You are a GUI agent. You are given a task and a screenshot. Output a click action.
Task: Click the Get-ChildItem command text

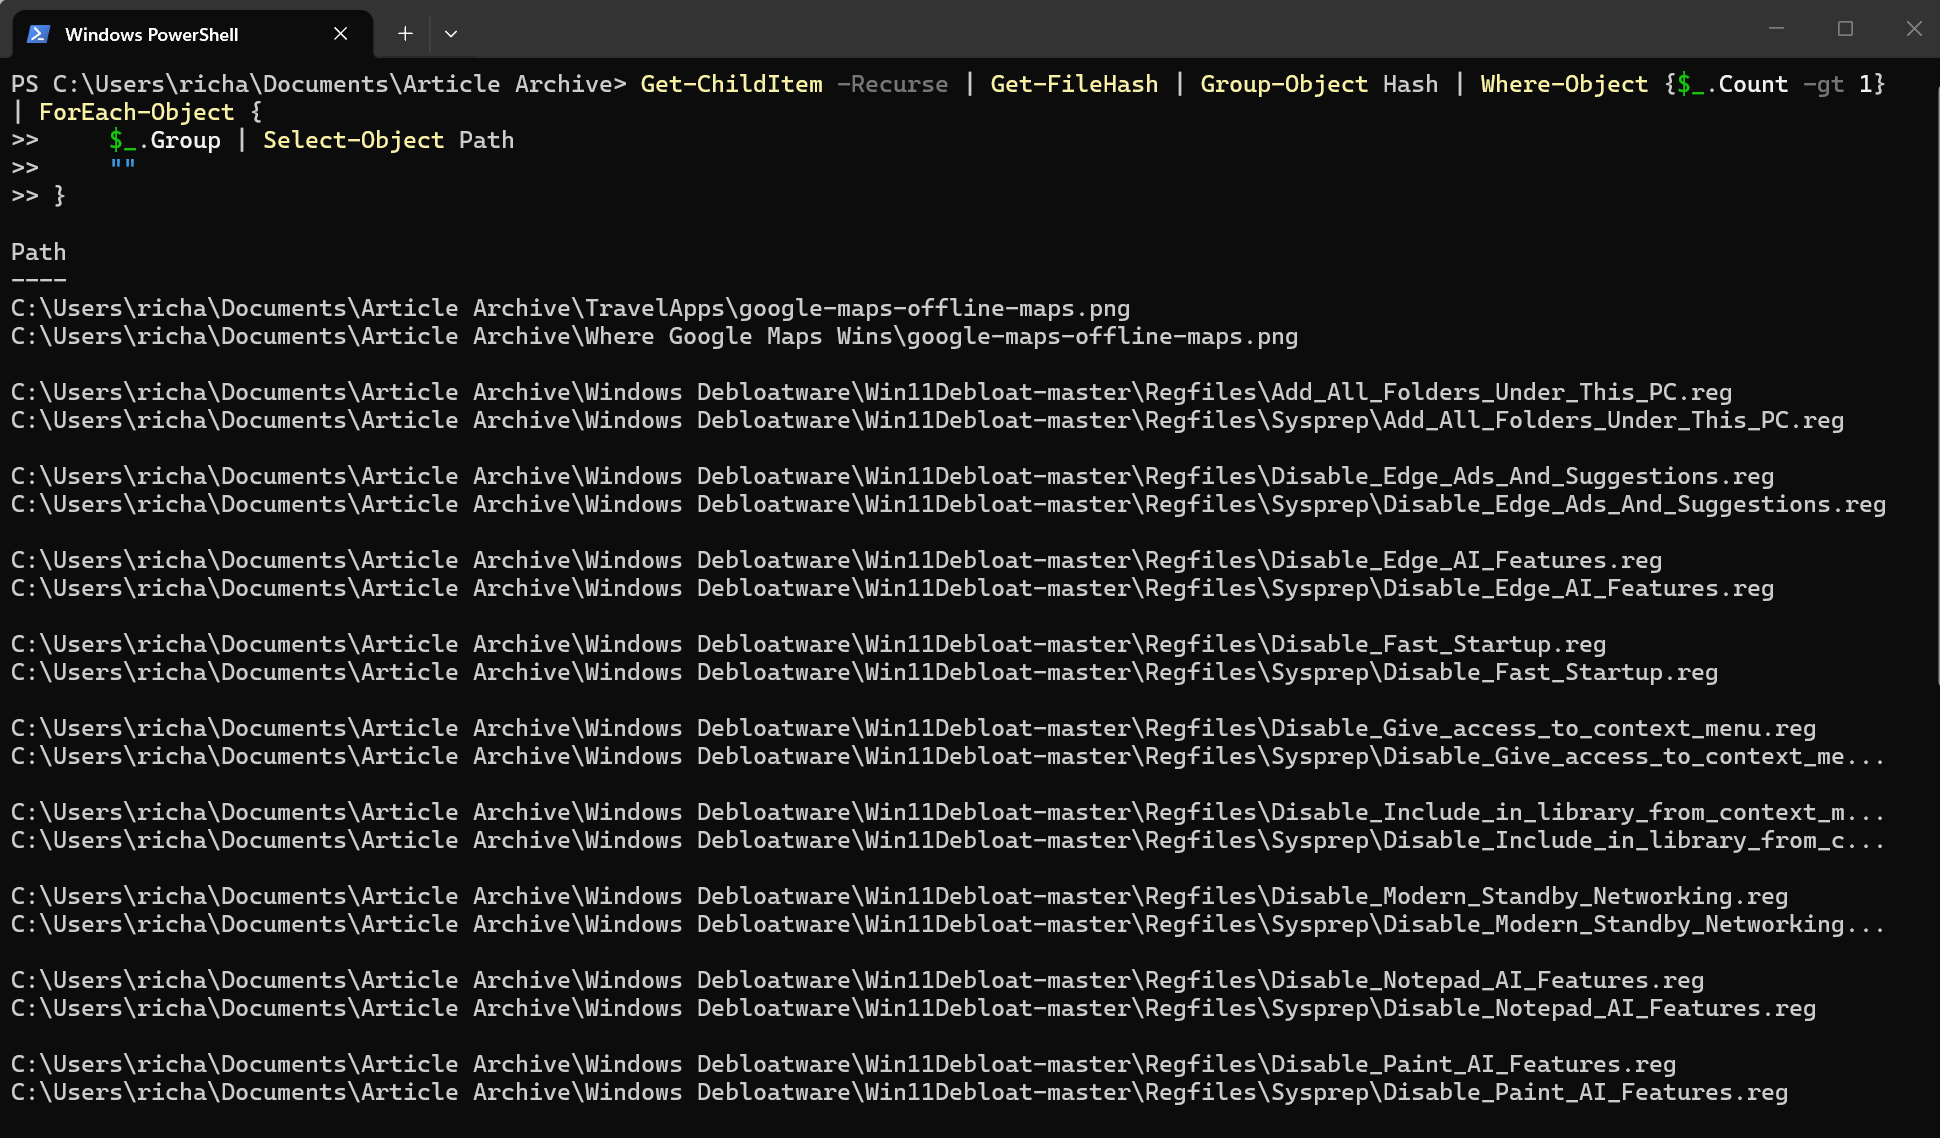[x=731, y=84]
